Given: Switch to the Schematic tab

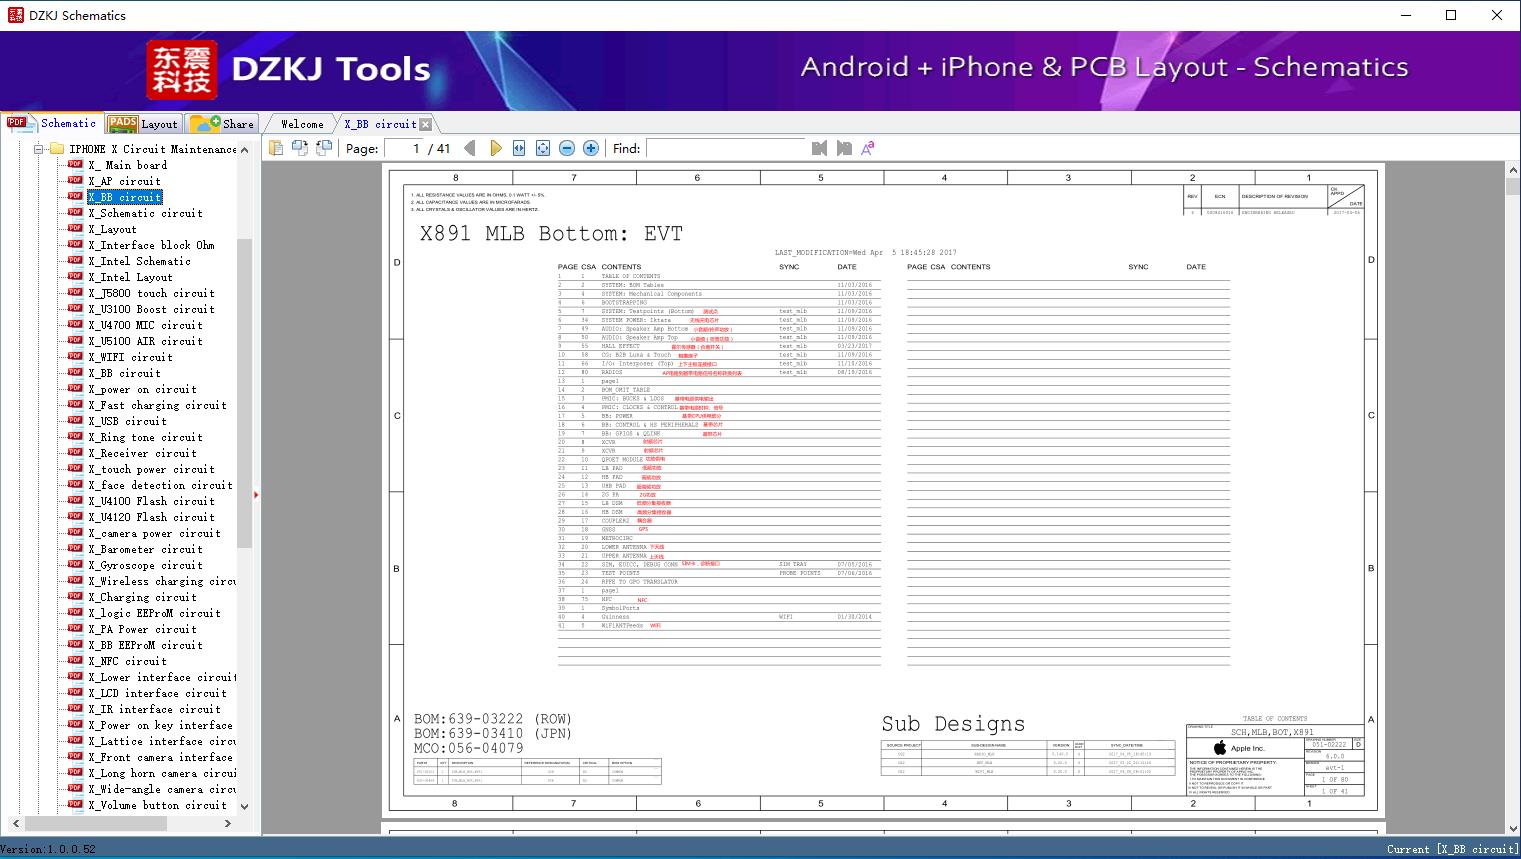Looking at the screenshot, I should click(52, 123).
